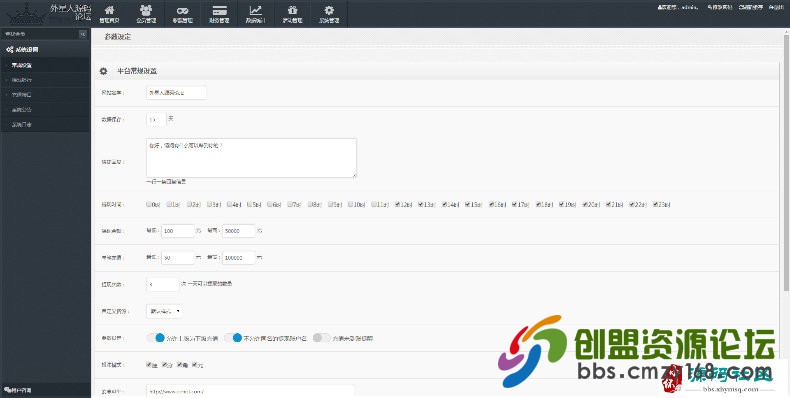790x398 pixels.
Task: Click the logout link at far right of header
Action: 776,8
